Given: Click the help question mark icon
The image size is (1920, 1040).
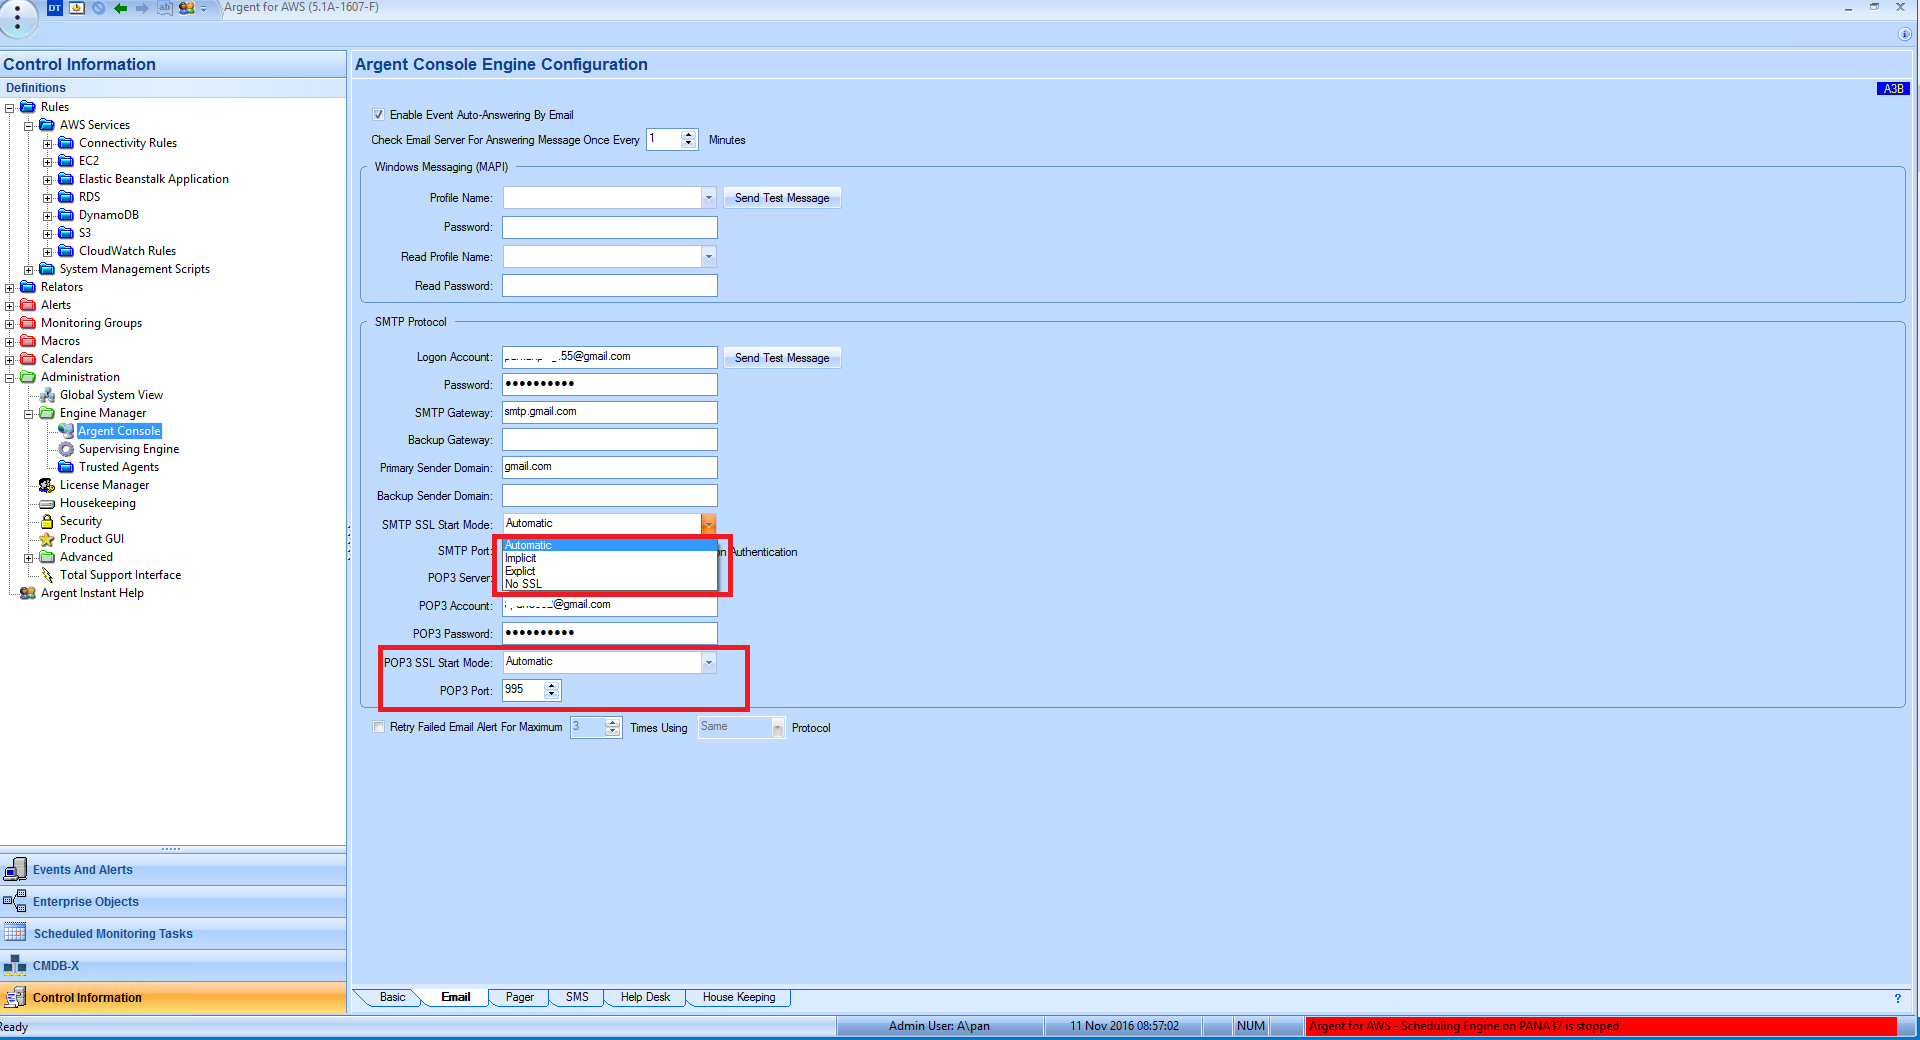Looking at the screenshot, I should (1897, 998).
